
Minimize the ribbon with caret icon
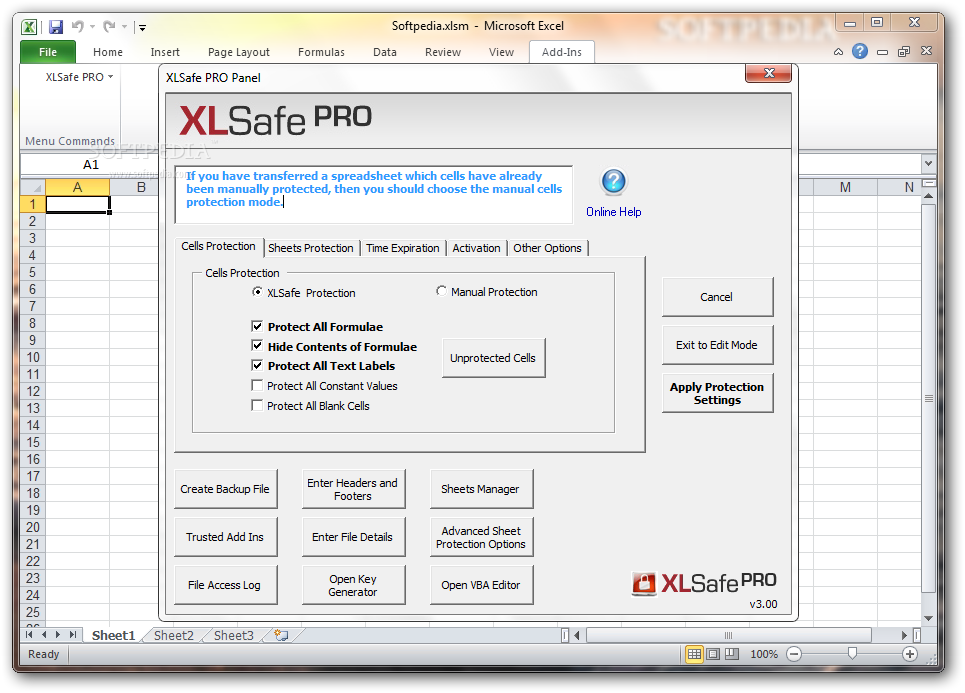pyautogui.click(x=838, y=52)
